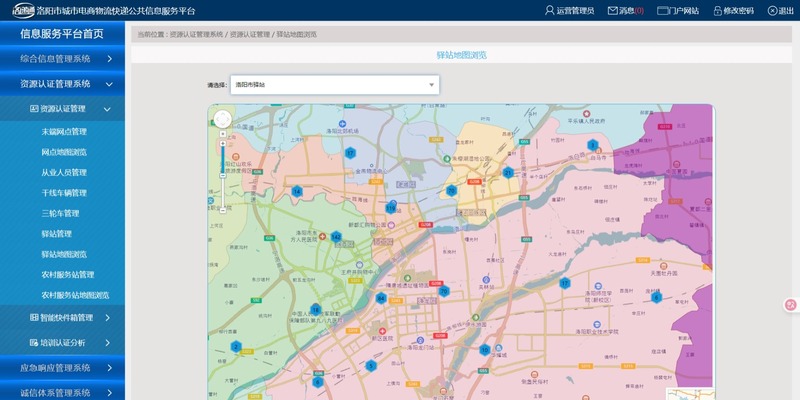Zoom in with the map plus button
Image resolution: width=800 pixels, height=400 pixels.
click(223, 143)
